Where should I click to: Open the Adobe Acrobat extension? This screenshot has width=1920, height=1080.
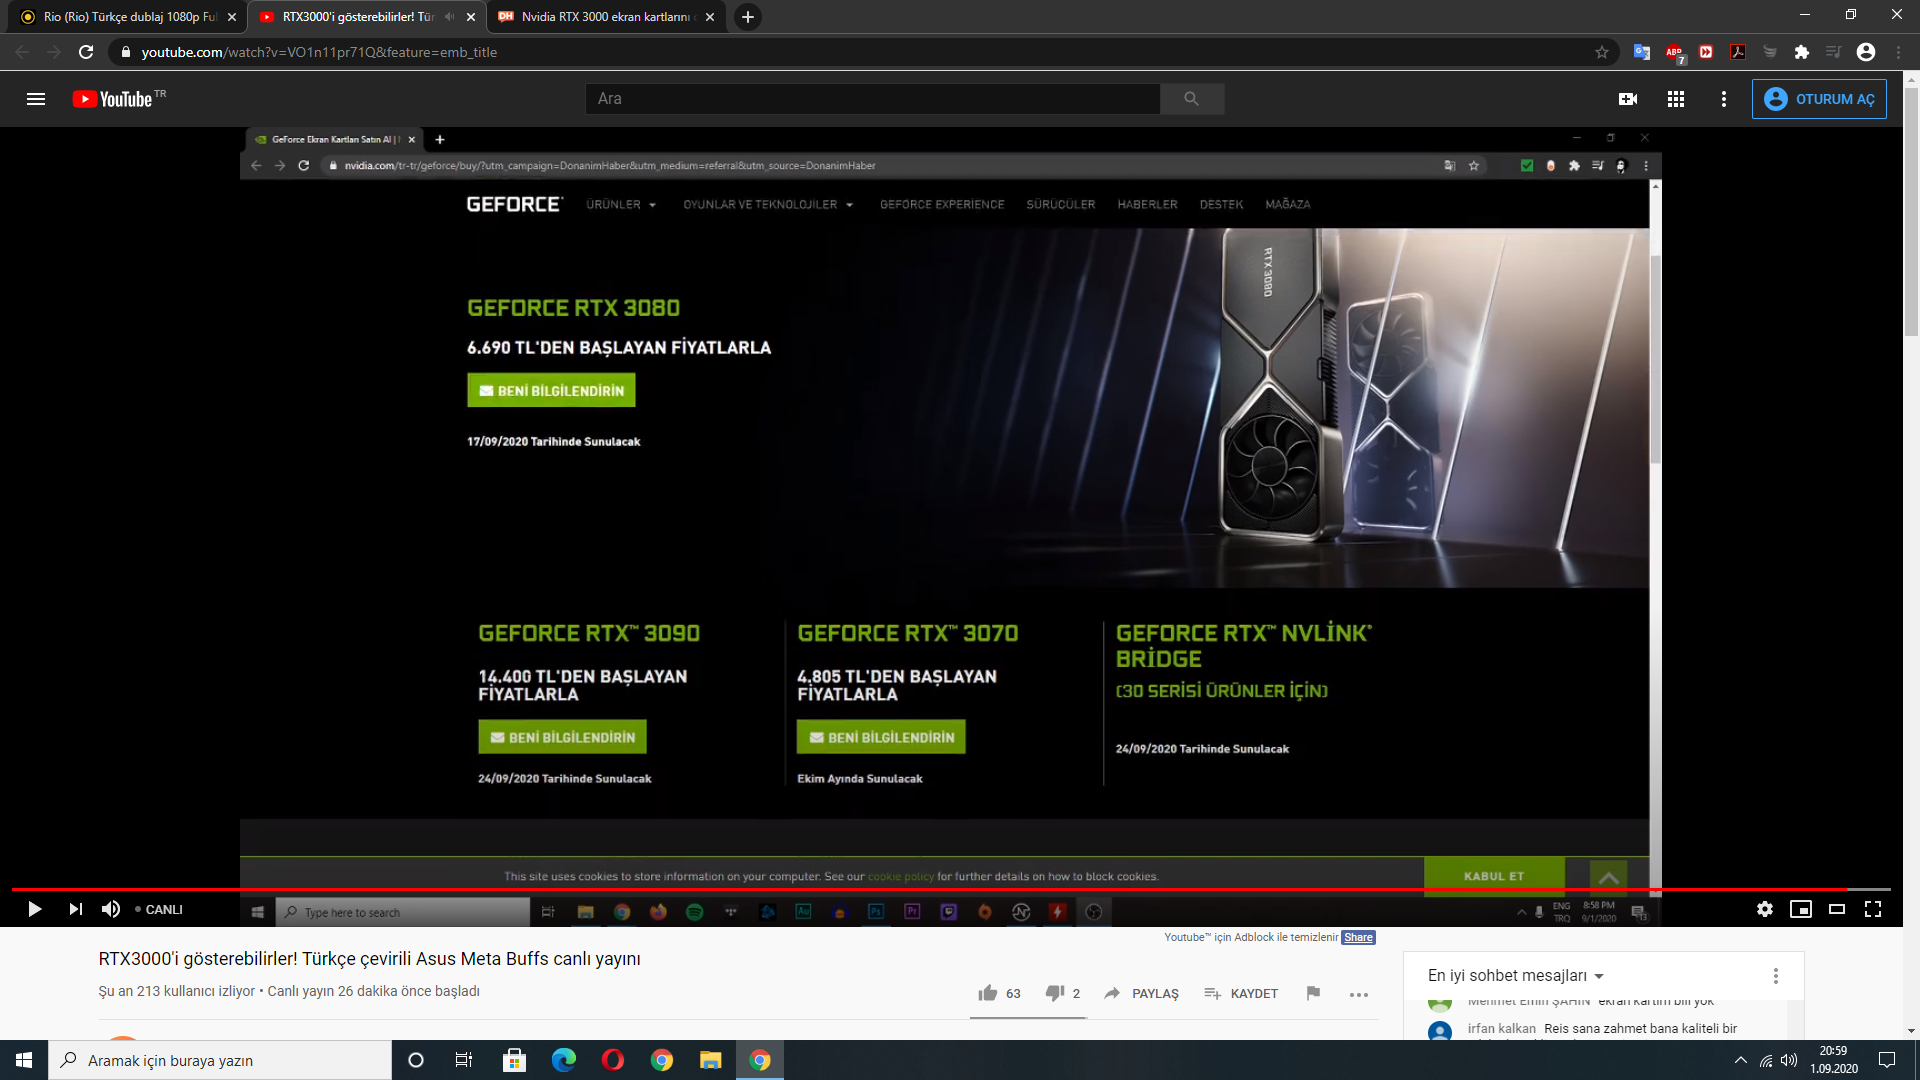(x=1738, y=52)
